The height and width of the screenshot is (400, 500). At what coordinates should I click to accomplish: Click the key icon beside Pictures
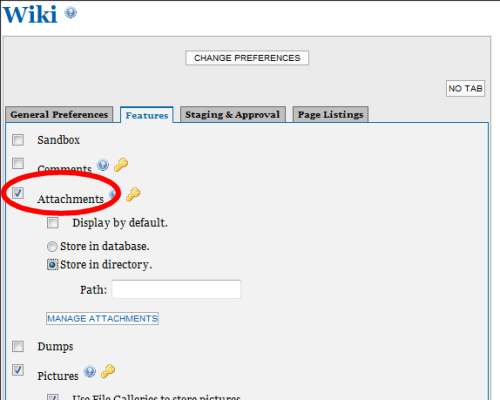point(108,371)
